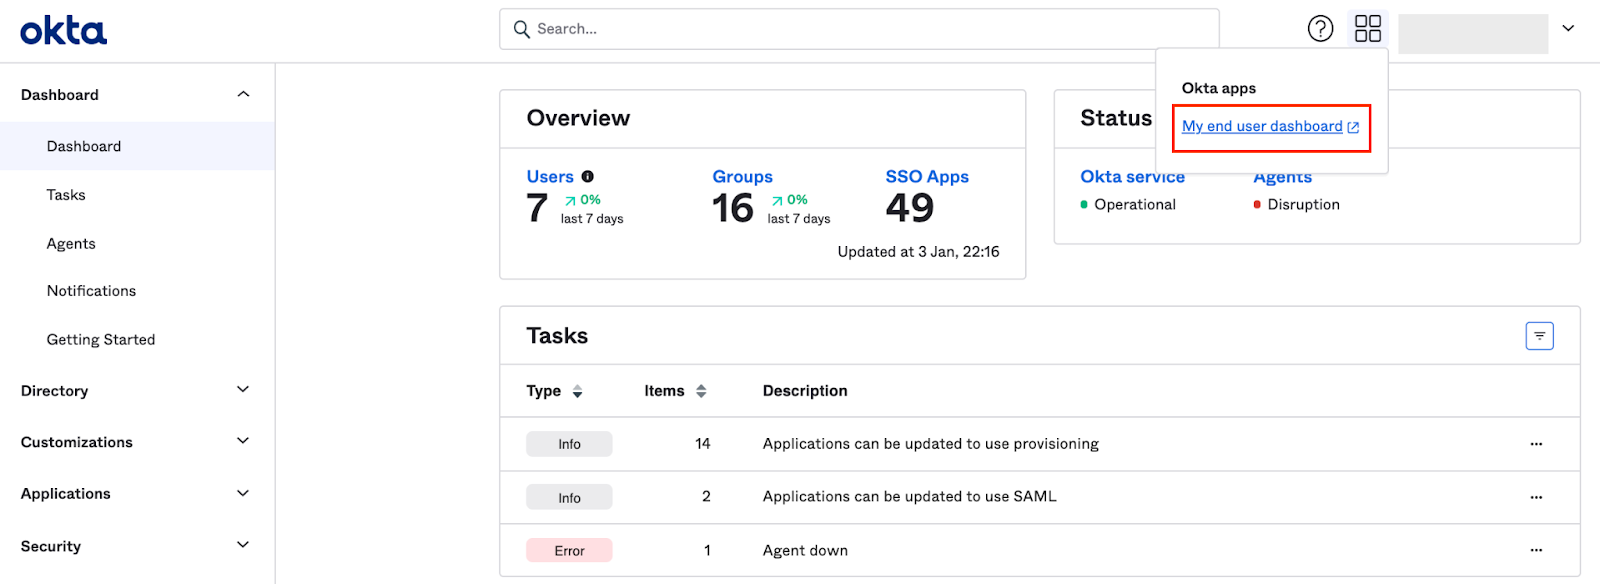The width and height of the screenshot is (1600, 584).
Task: Expand the Directory sidebar section
Action: [x=243, y=390]
